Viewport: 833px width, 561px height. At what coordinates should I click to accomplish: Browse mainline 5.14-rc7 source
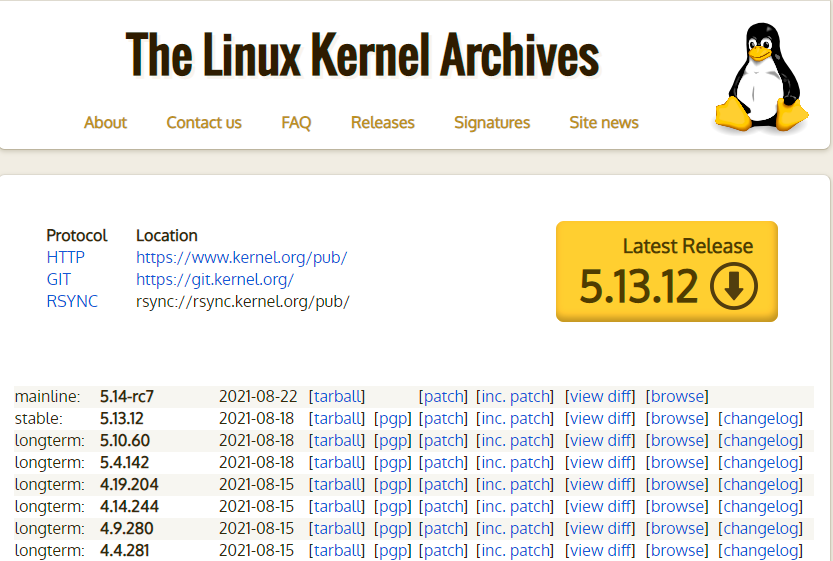click(677, 396)
